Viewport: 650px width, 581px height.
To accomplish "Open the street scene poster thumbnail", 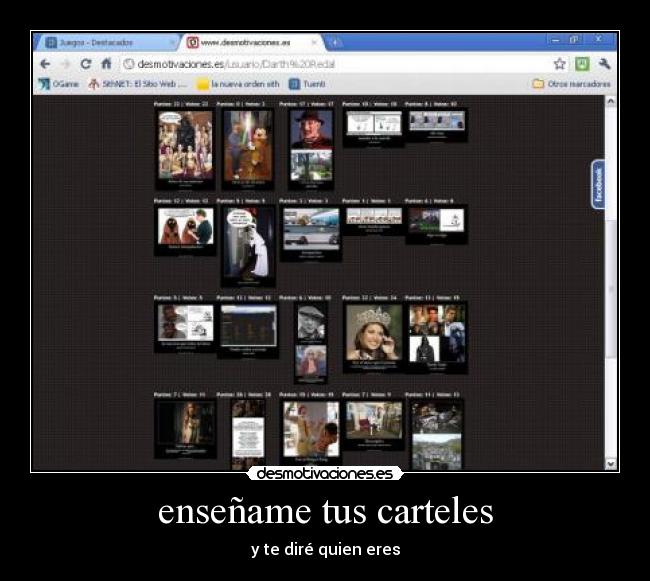I will click(374, 424).
